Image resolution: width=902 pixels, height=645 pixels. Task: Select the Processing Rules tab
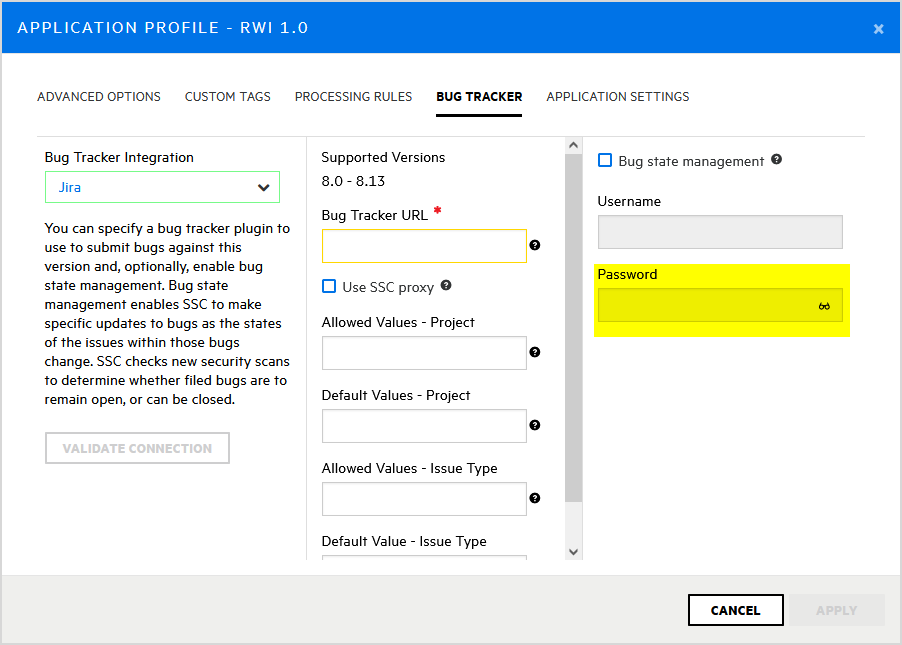(353, 96)
